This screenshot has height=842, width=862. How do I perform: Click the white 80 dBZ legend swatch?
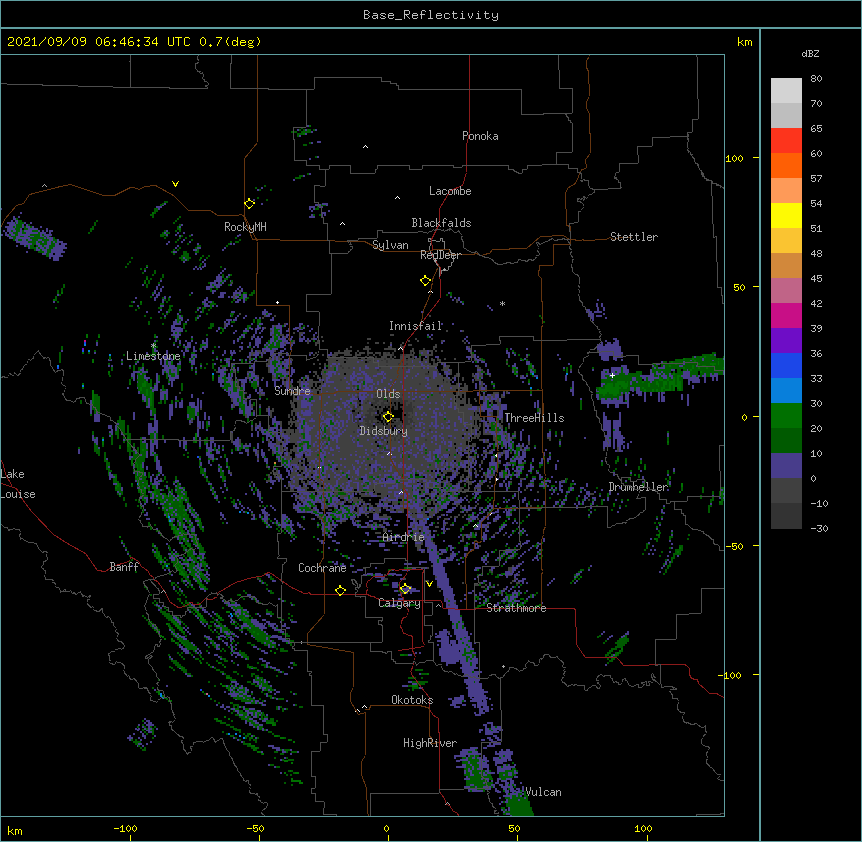786,91
